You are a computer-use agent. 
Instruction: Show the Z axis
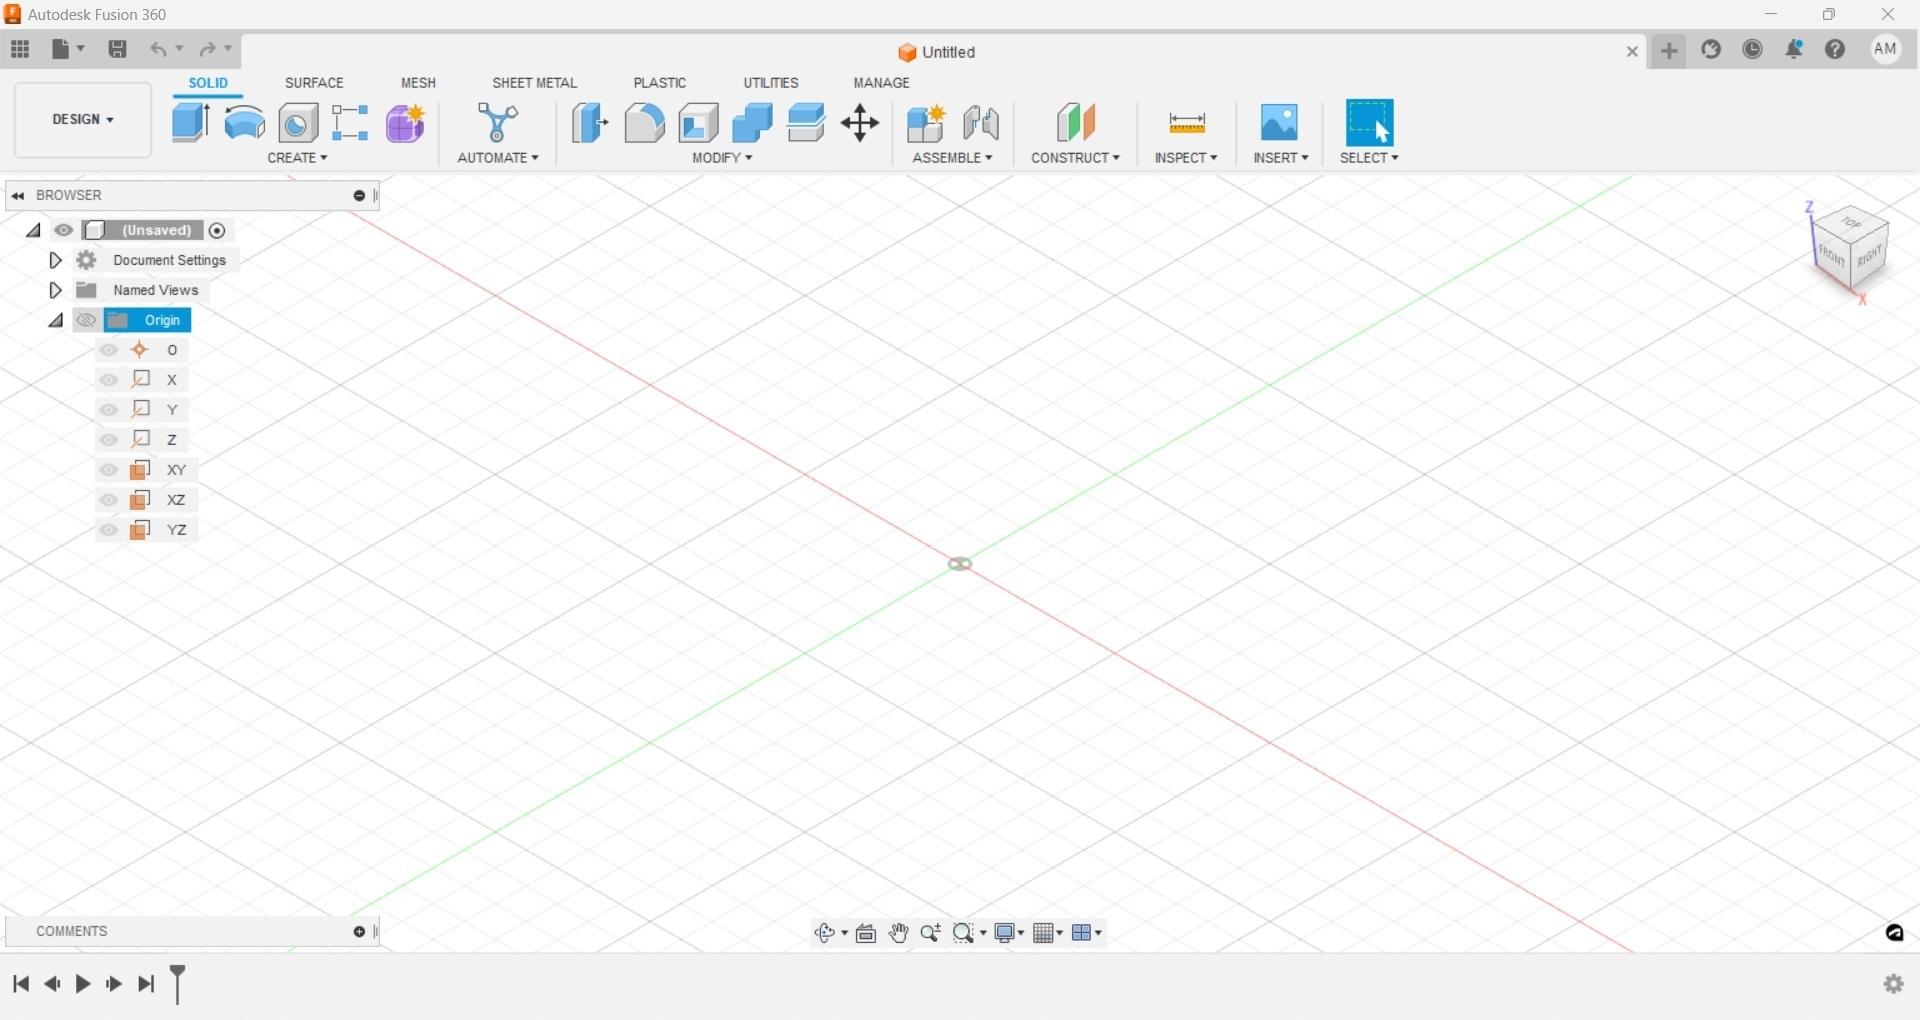click(x=109, y=441)
